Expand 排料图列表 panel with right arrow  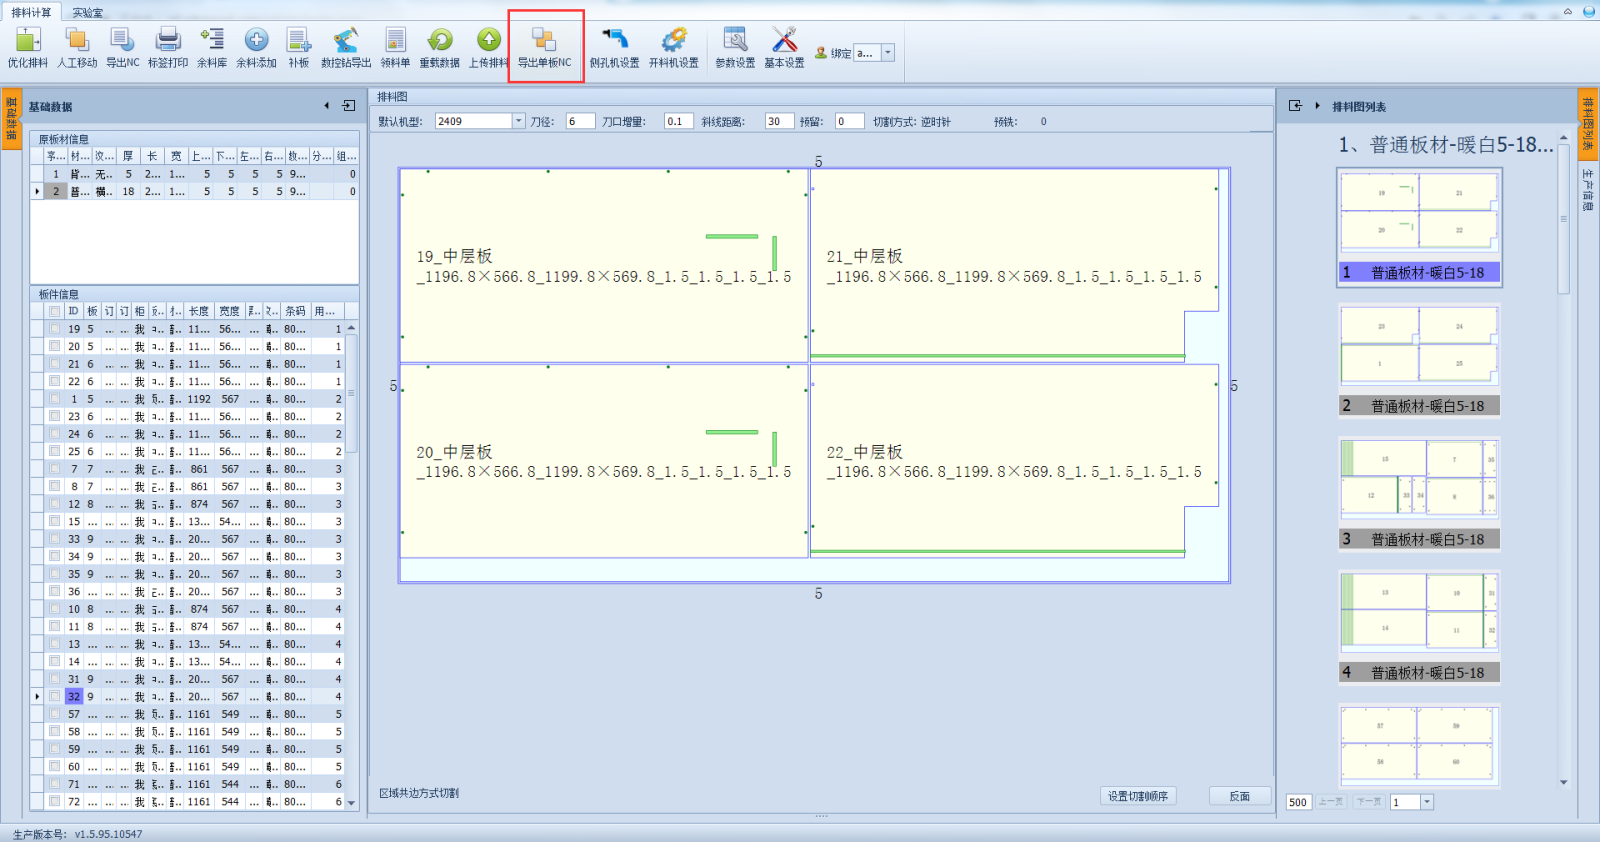[x=1317, y=105]
